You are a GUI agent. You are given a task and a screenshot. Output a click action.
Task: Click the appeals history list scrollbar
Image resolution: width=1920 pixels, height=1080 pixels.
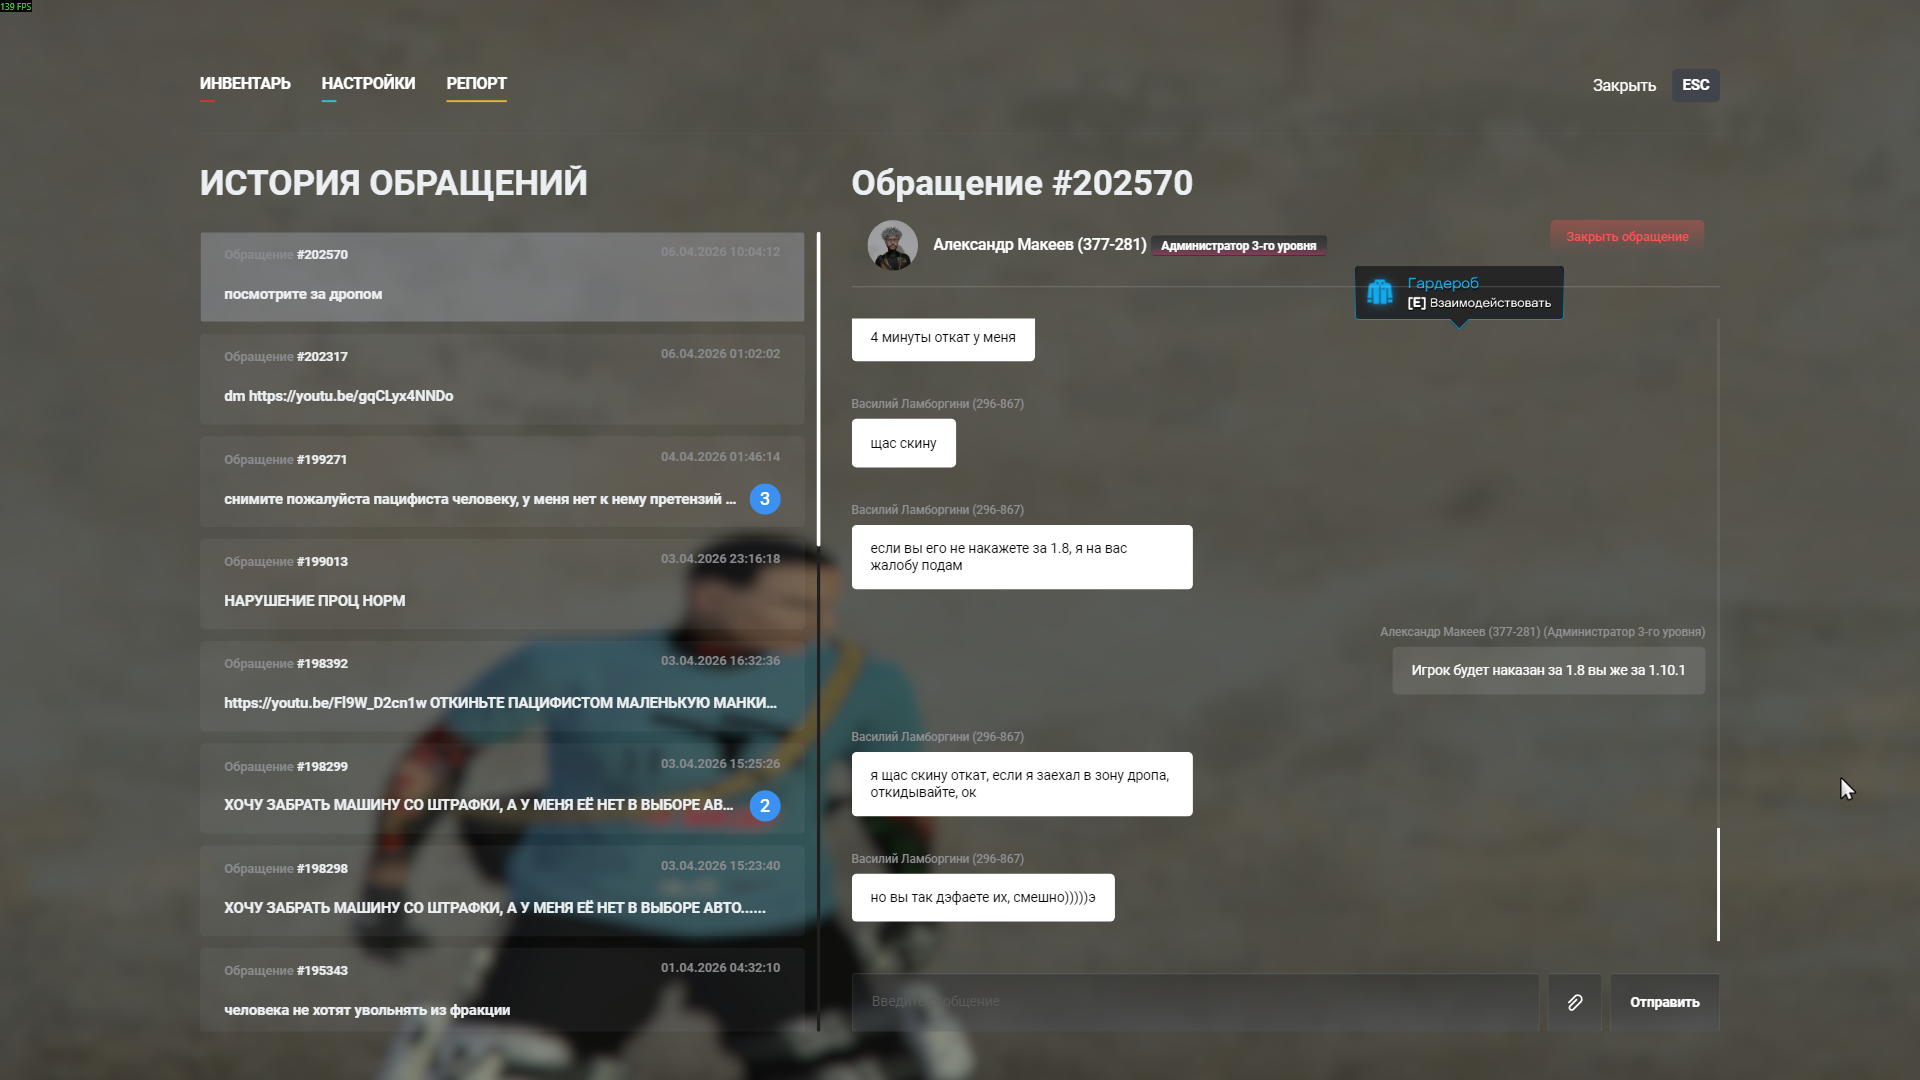pos(818,390)
